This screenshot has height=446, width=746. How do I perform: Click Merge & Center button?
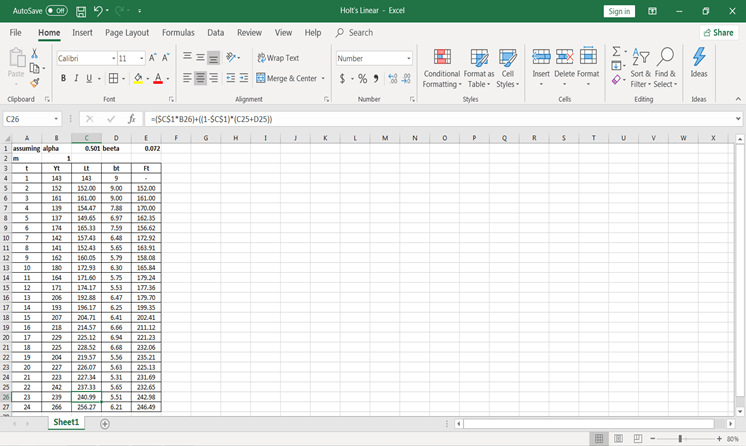[x=287, y=79]
